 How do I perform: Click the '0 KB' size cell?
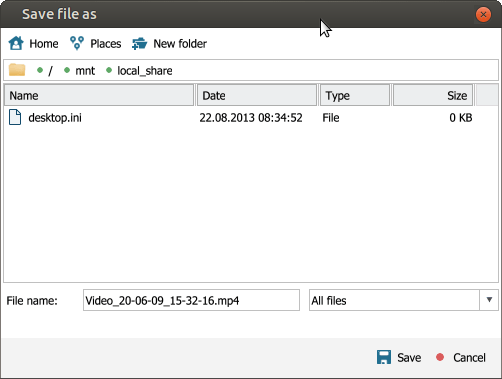[461, 117]
